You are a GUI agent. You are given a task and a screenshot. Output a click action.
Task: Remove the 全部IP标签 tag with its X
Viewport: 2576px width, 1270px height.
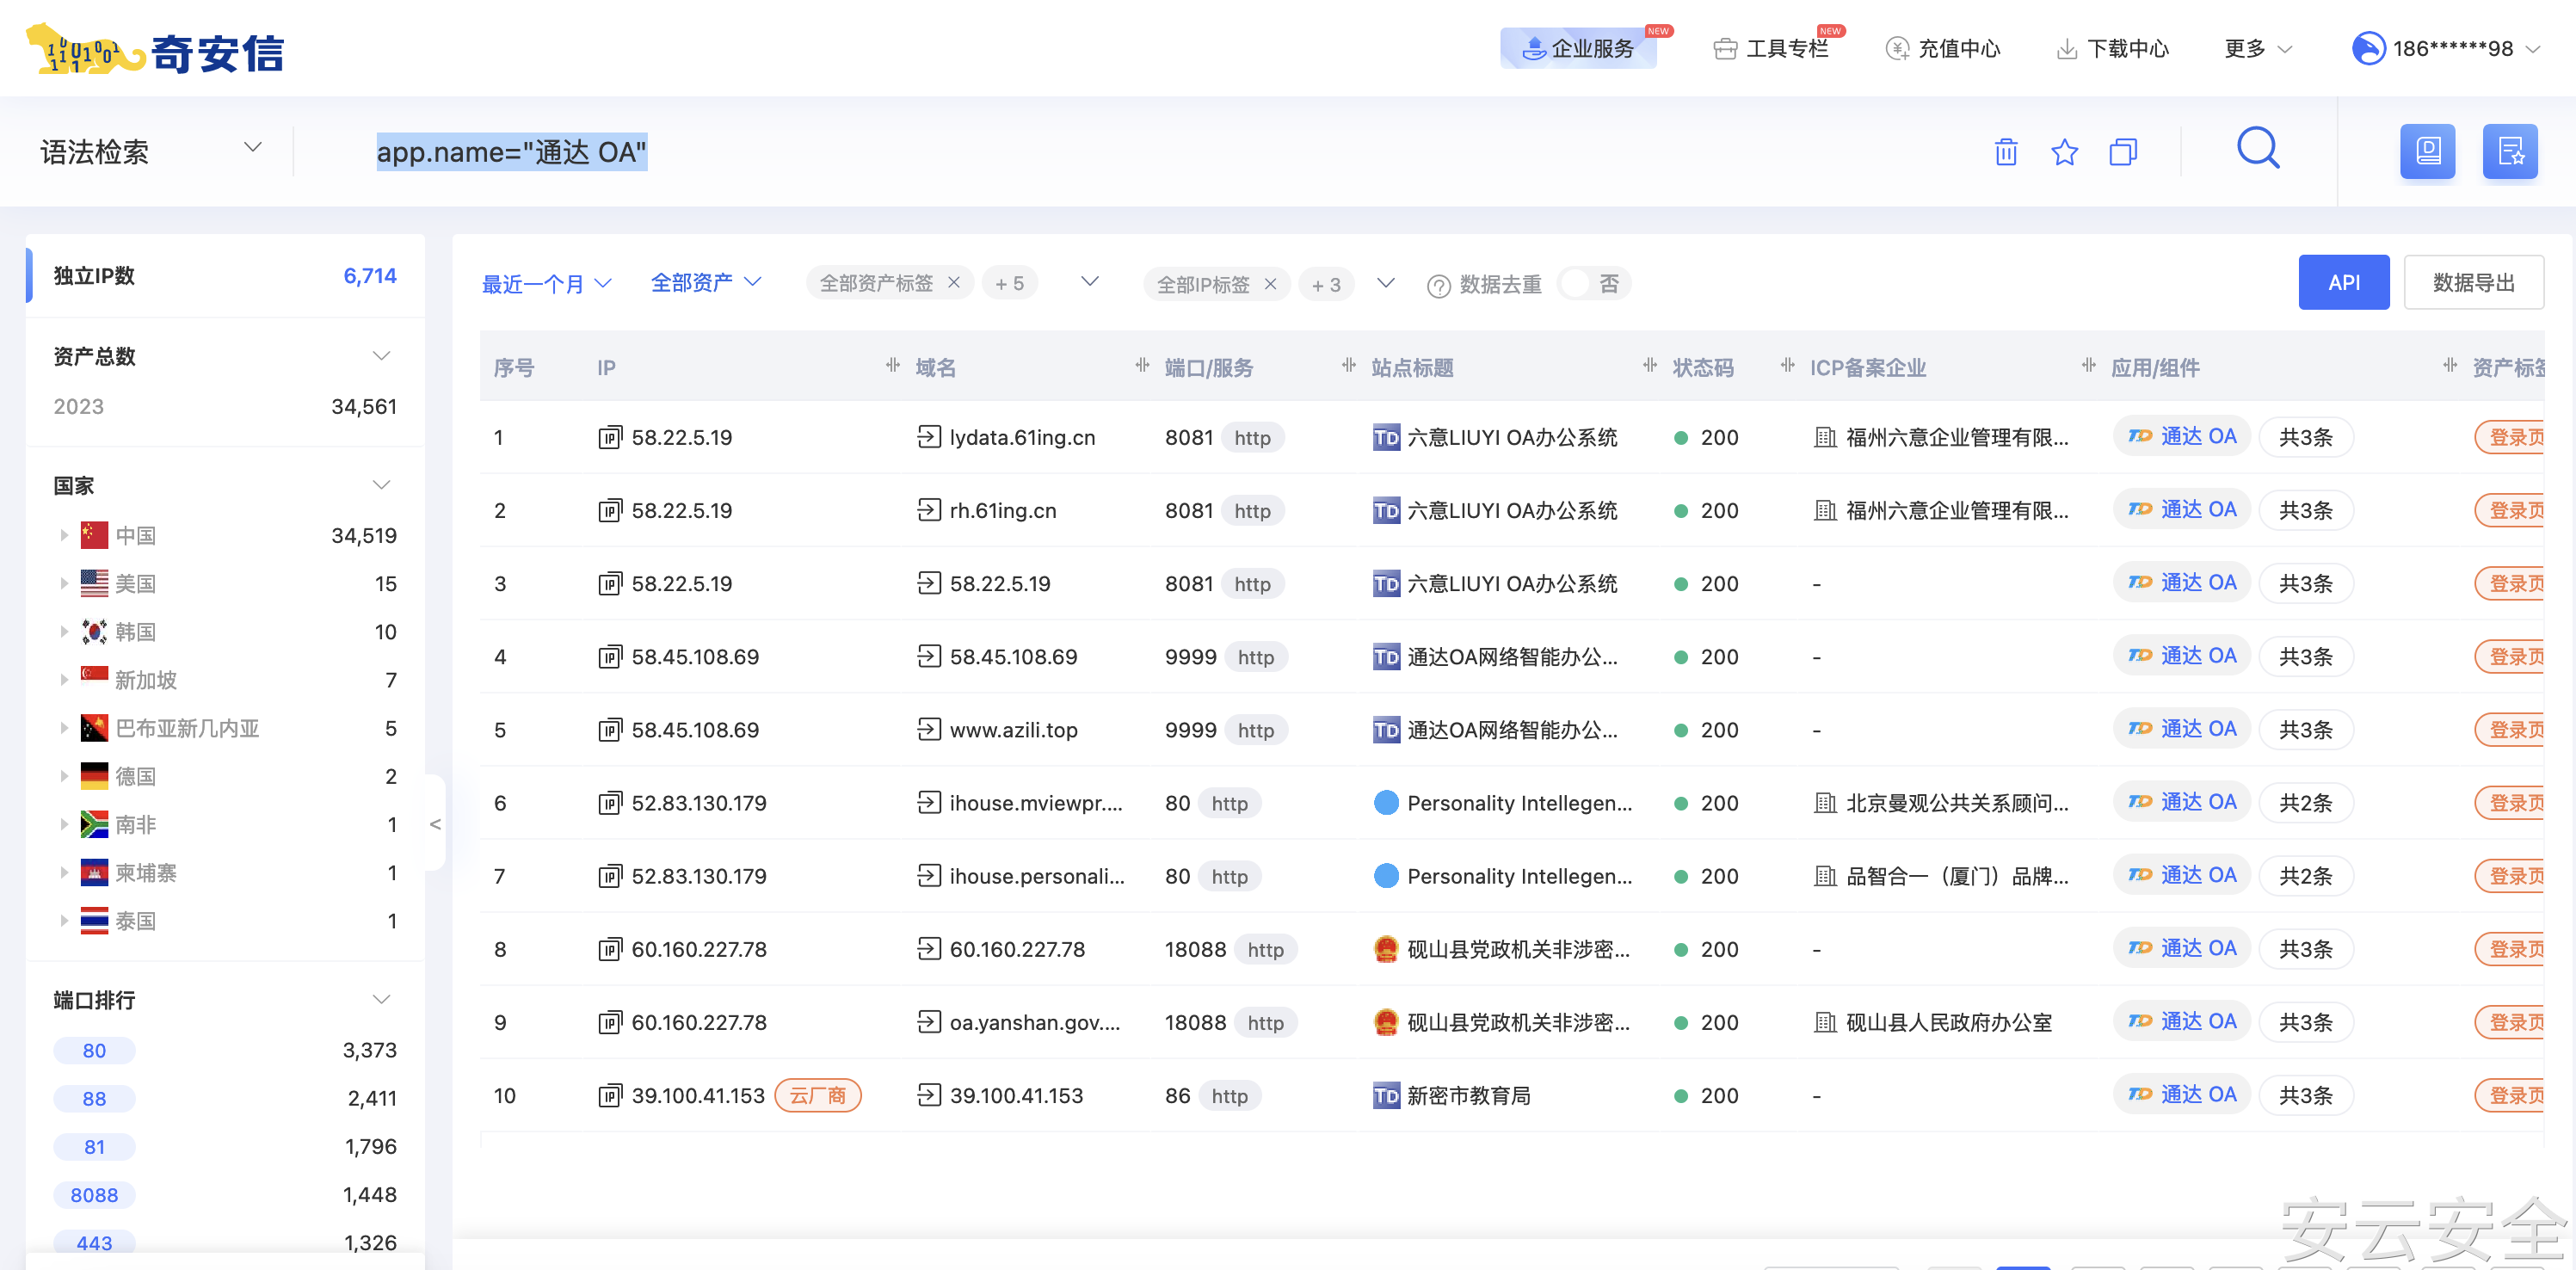(1270, 283)
